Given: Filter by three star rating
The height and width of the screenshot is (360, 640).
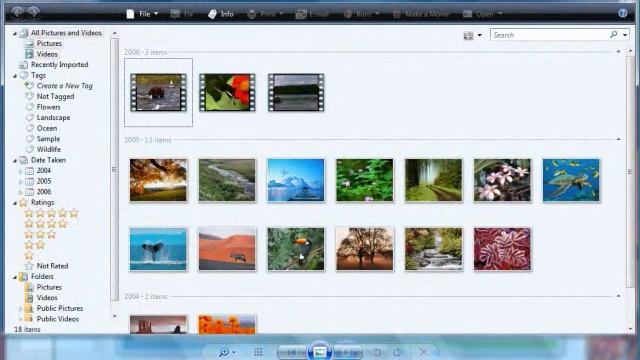Looking at the screenshot, I should 40,234.
